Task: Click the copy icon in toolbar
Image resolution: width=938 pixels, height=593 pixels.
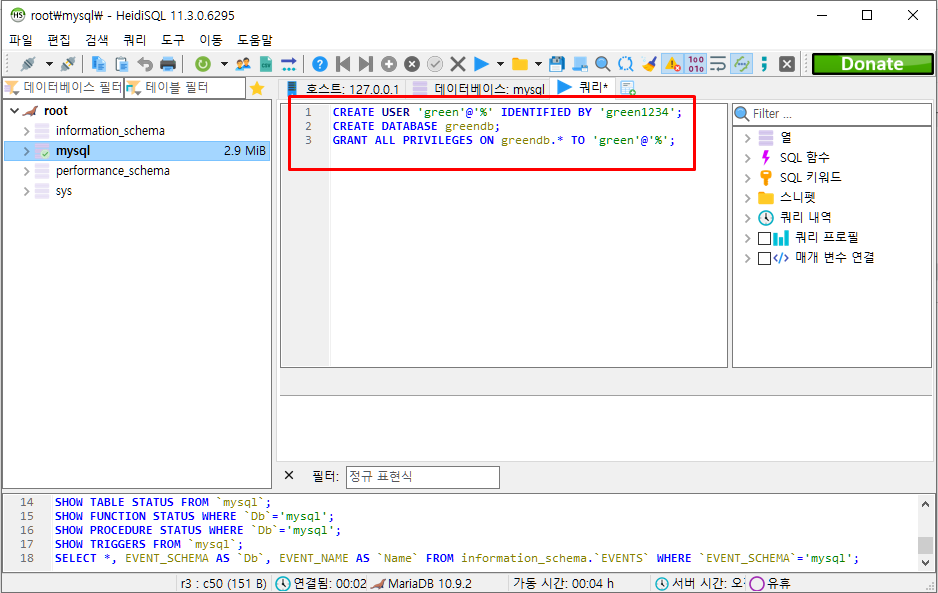Action: point(99,64)
